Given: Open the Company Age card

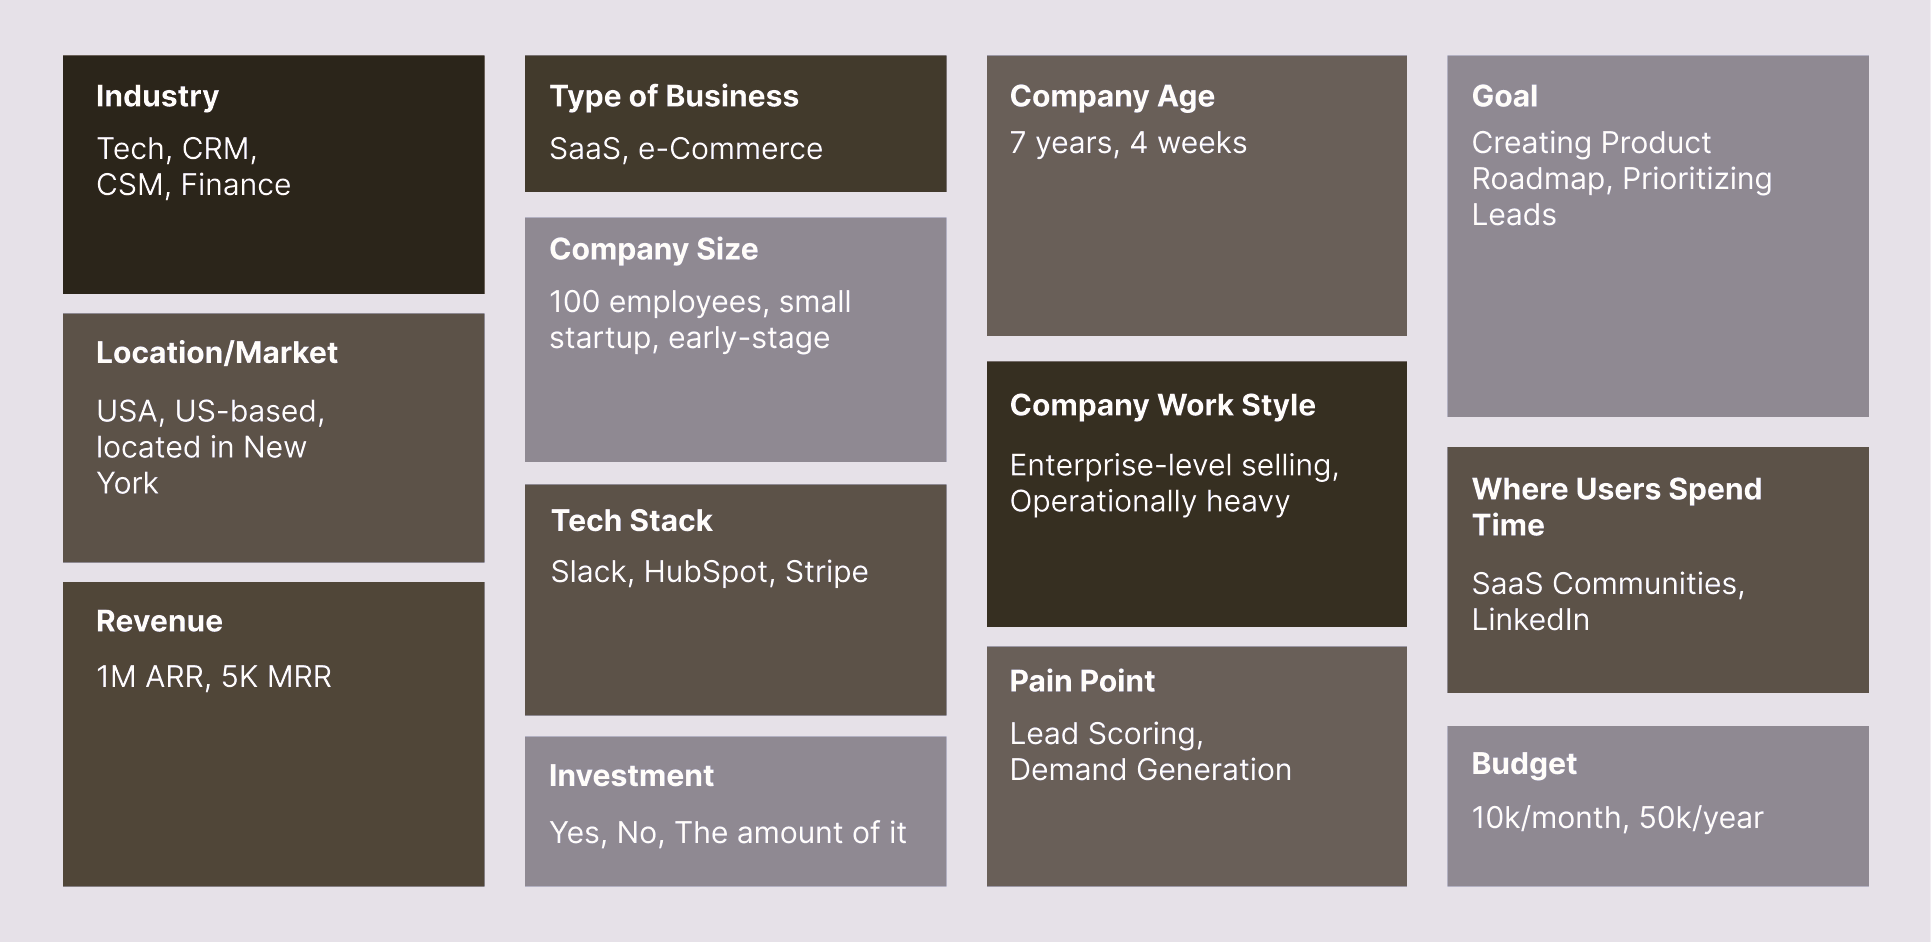Looking at the screenshot, I should point(1196,195).
